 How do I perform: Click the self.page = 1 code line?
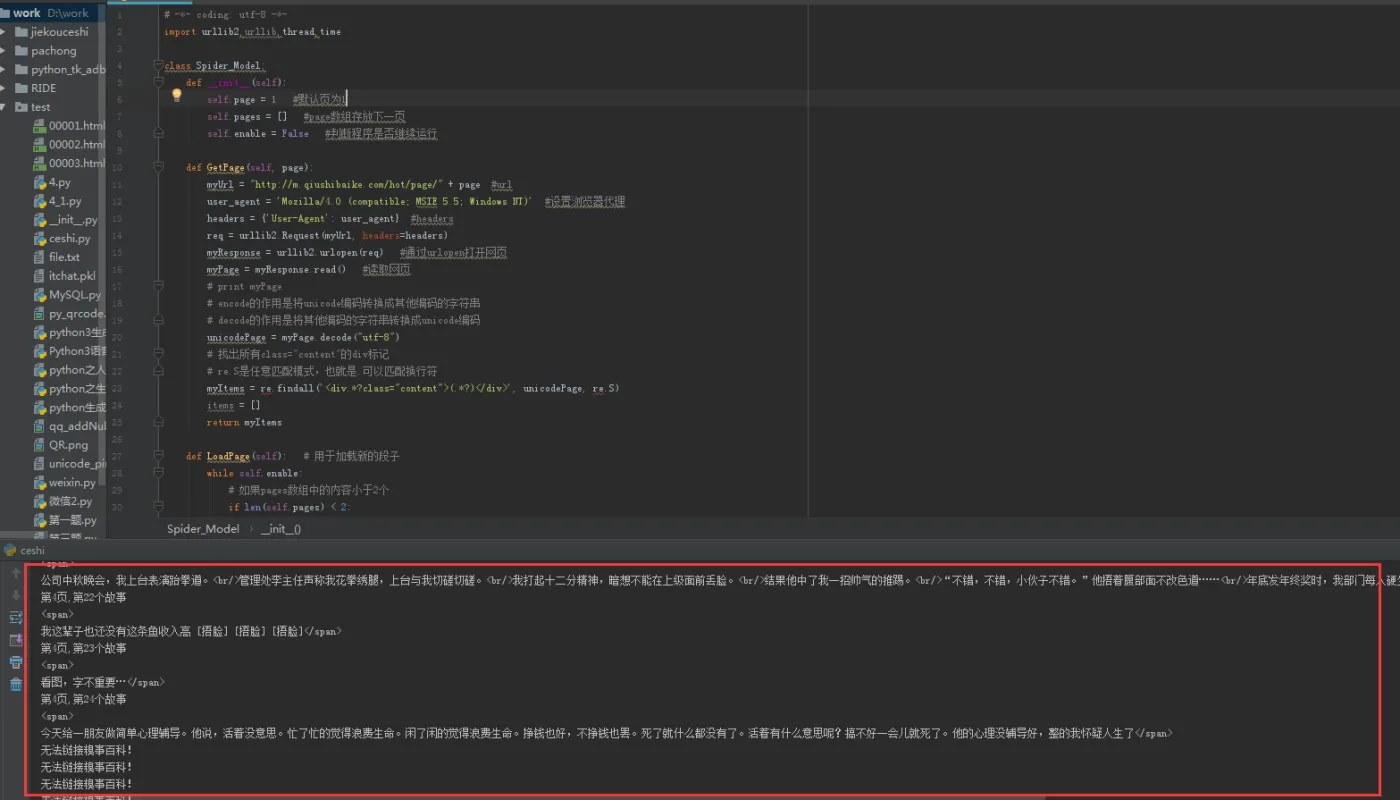tap(277, 100)
